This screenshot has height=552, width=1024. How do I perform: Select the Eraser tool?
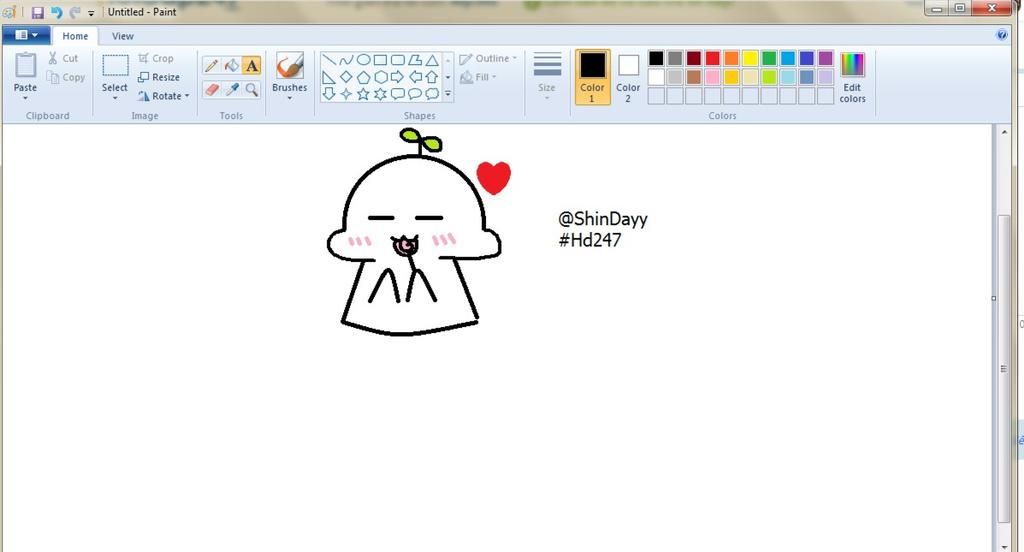coord(211,89)
